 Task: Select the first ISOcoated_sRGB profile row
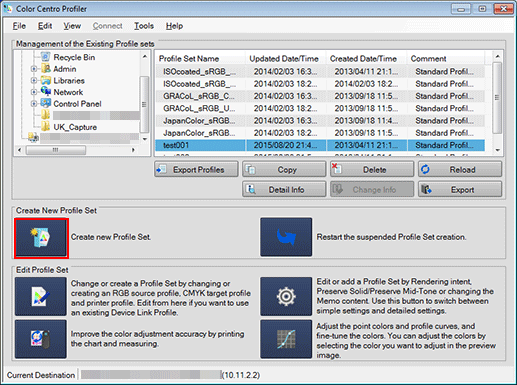point(320,72)
